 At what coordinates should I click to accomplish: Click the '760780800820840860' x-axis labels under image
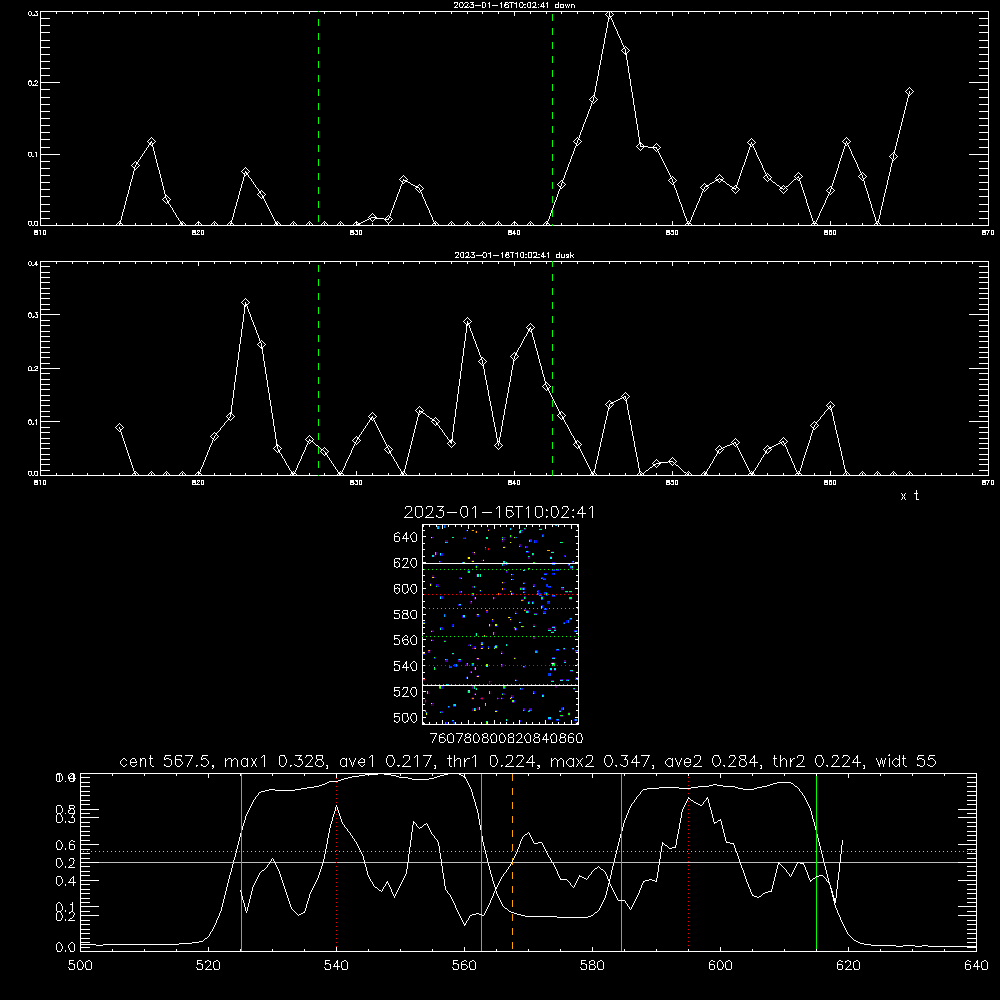[506, 738]
